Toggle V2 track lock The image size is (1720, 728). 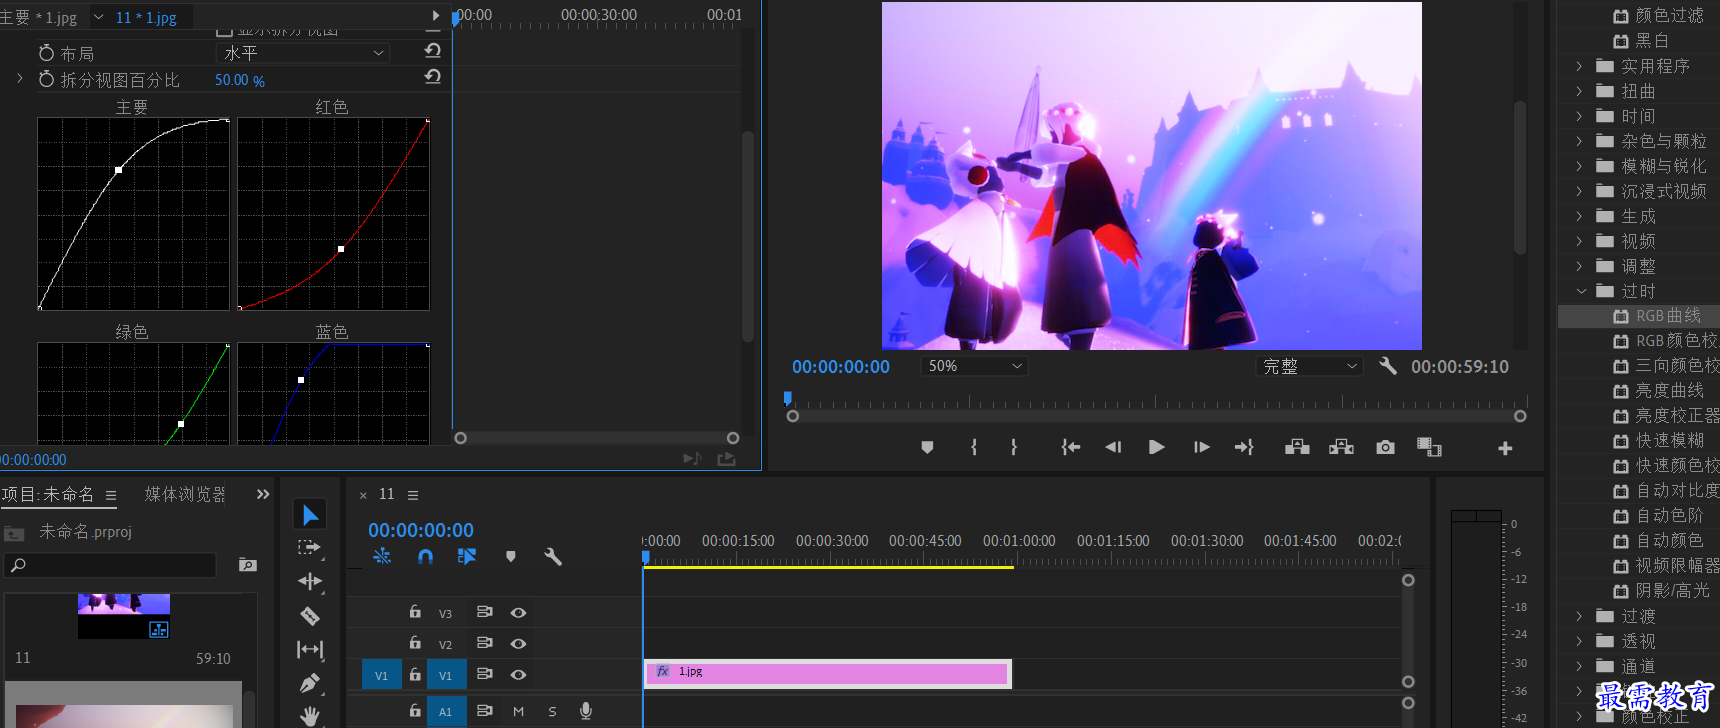click(x=415, y=642)
